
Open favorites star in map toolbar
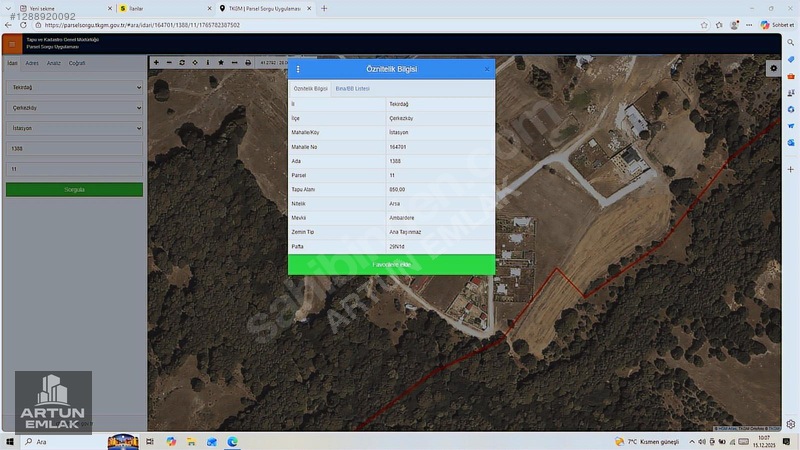click(x=221, y=62)
